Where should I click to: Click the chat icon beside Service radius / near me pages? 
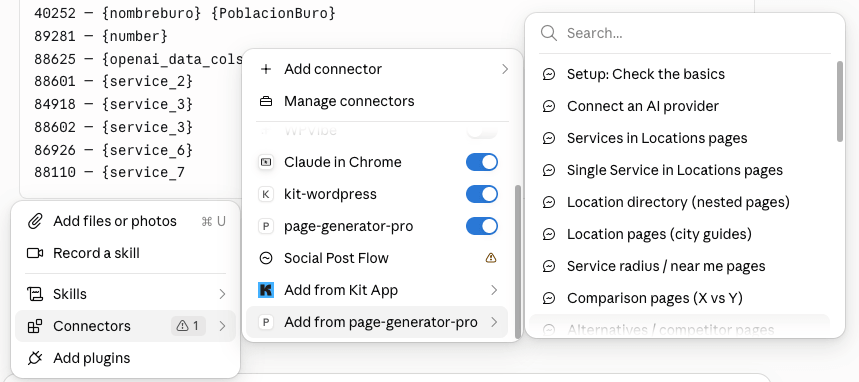549,266
